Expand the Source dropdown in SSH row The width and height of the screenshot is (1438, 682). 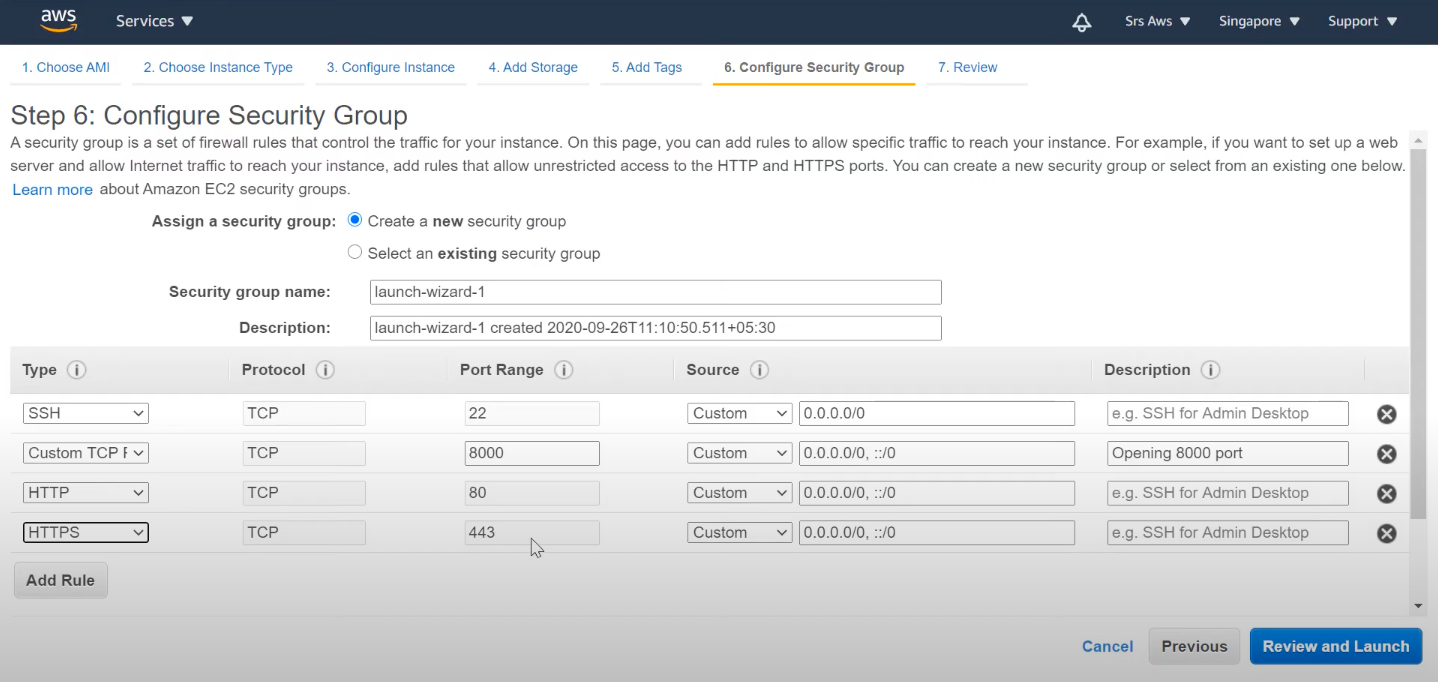739,414
